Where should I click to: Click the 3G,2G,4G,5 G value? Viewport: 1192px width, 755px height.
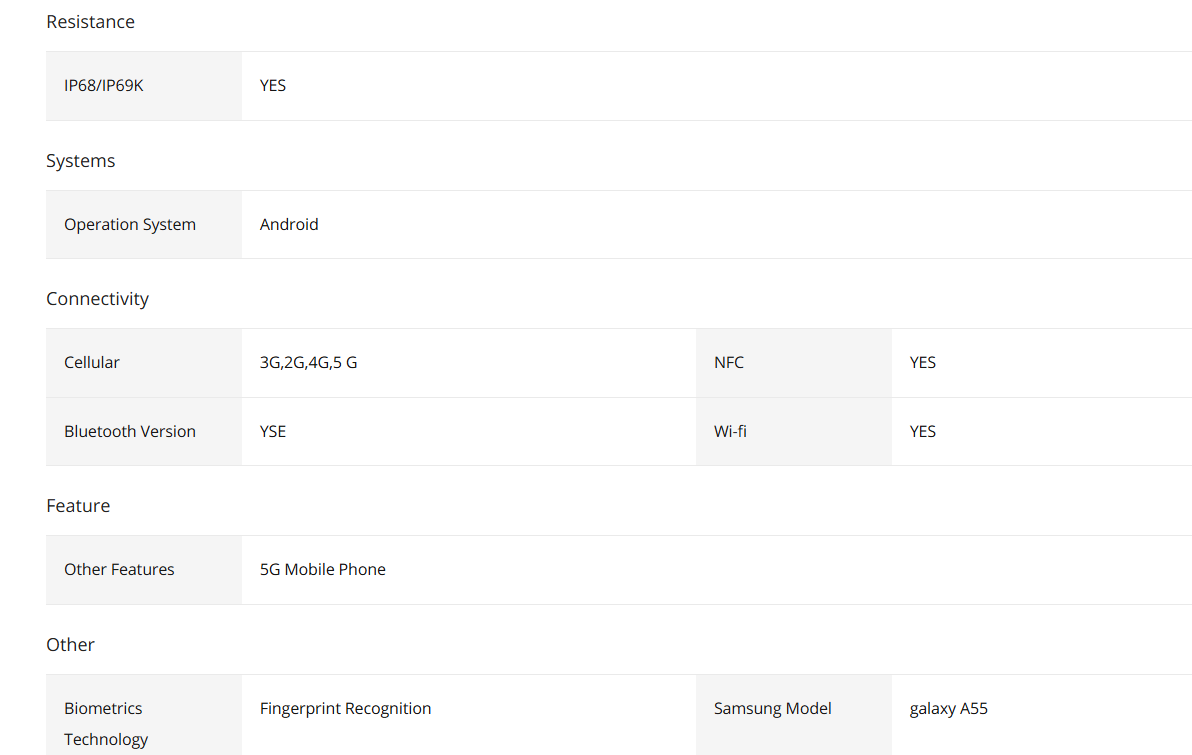coord(308,363)
